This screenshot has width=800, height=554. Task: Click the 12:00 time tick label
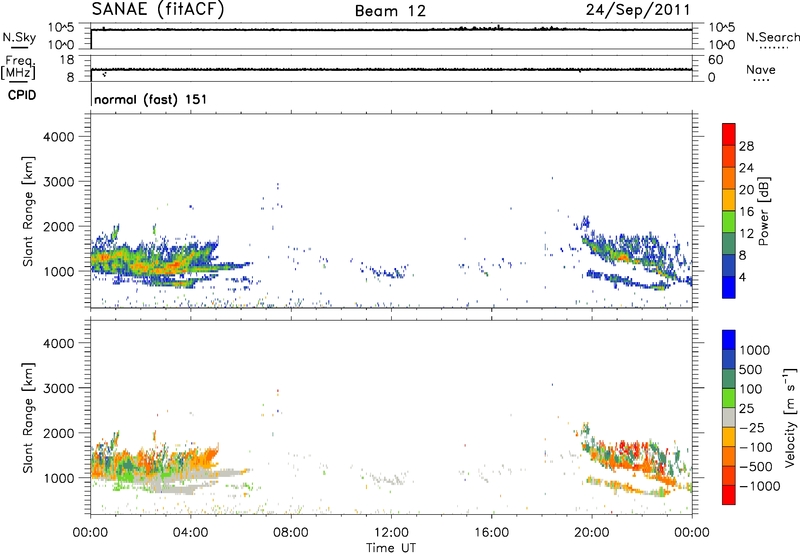coord(391,533)
